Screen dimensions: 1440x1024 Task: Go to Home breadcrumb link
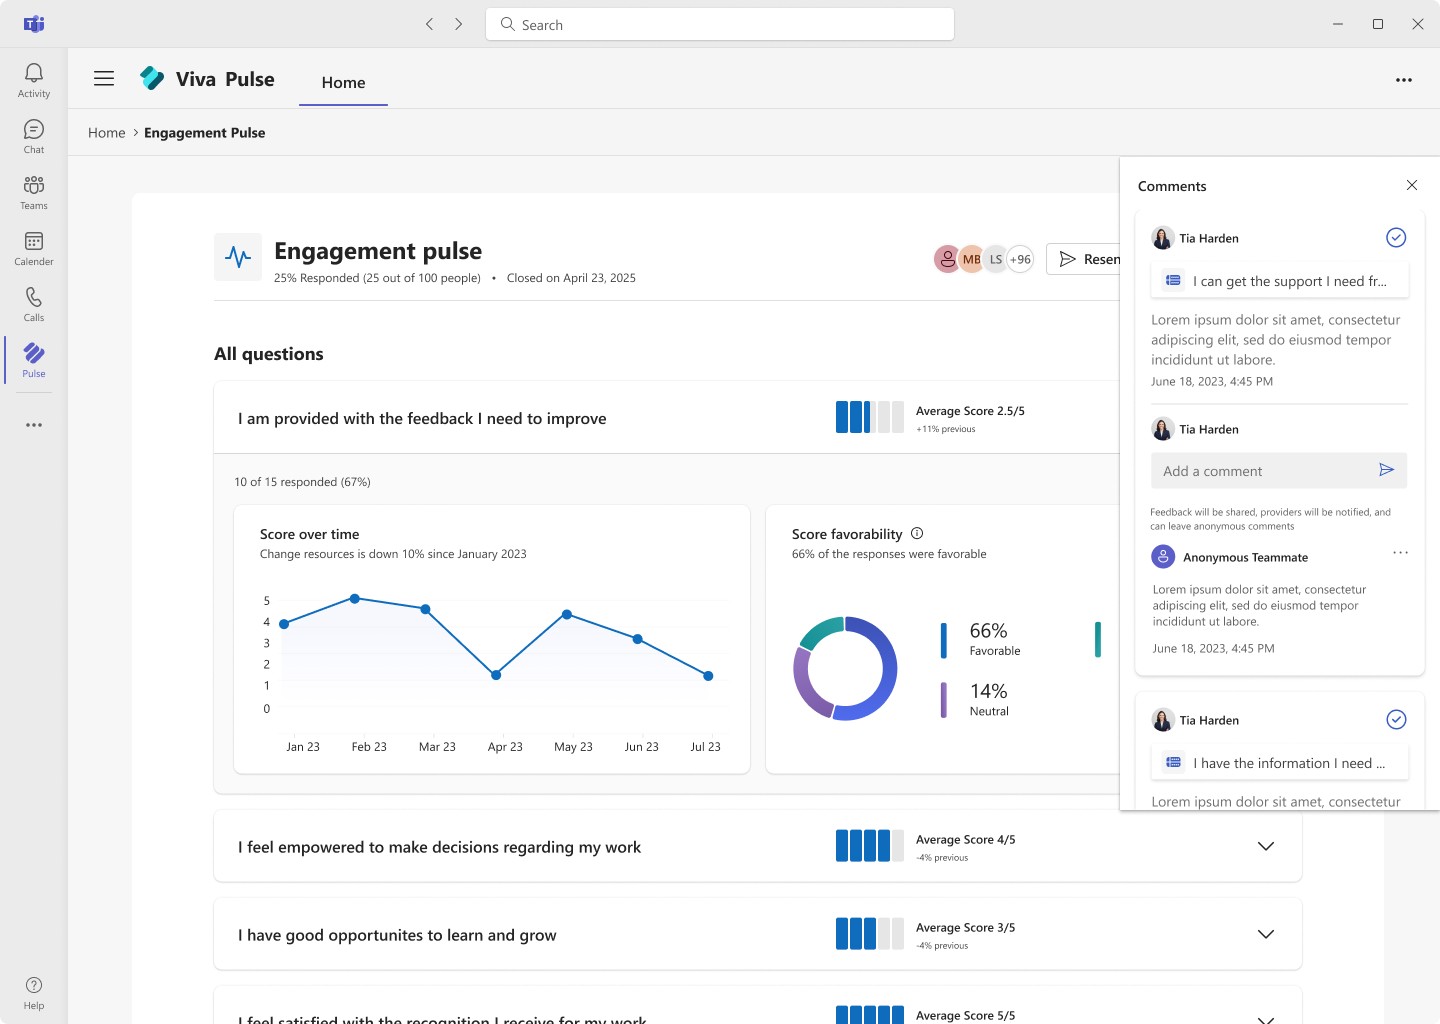click(x=107, y=132)
